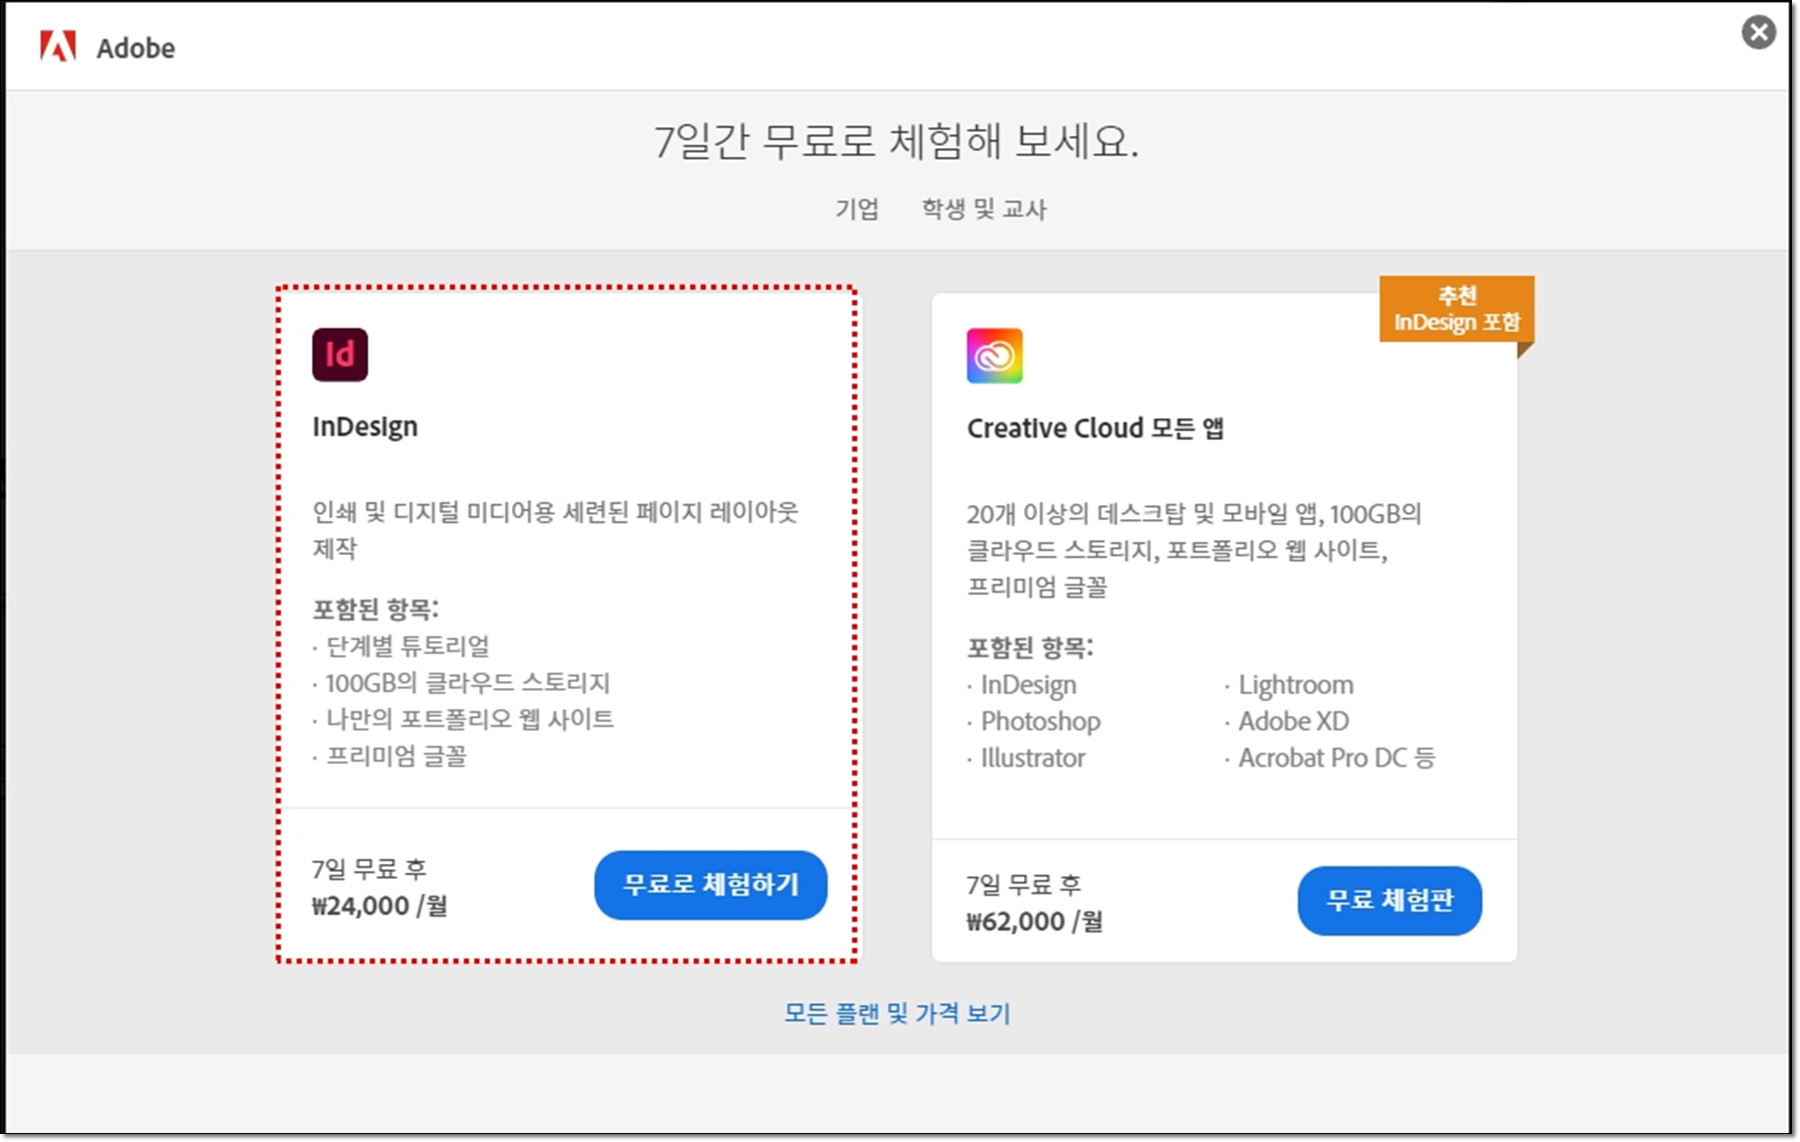The height and width of the screenshot is (1142, 1800).
Task: Click 포함된 항목 heading in Creative Cloud card
Action: [1030, 648]
